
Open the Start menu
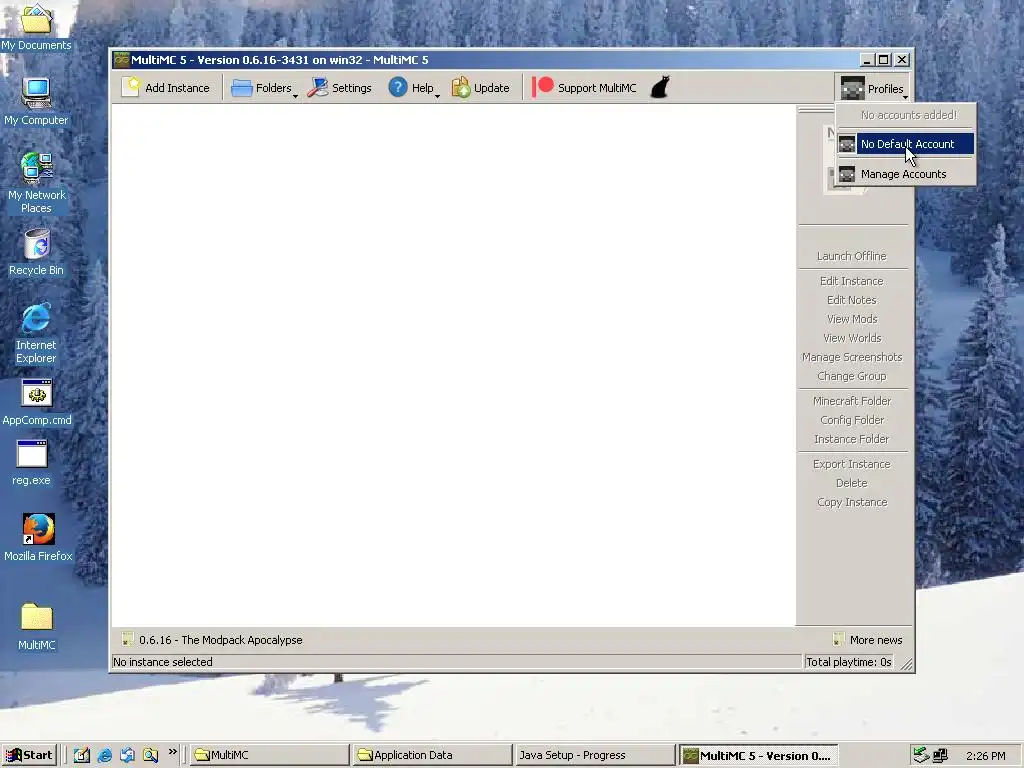coord(29,755)
